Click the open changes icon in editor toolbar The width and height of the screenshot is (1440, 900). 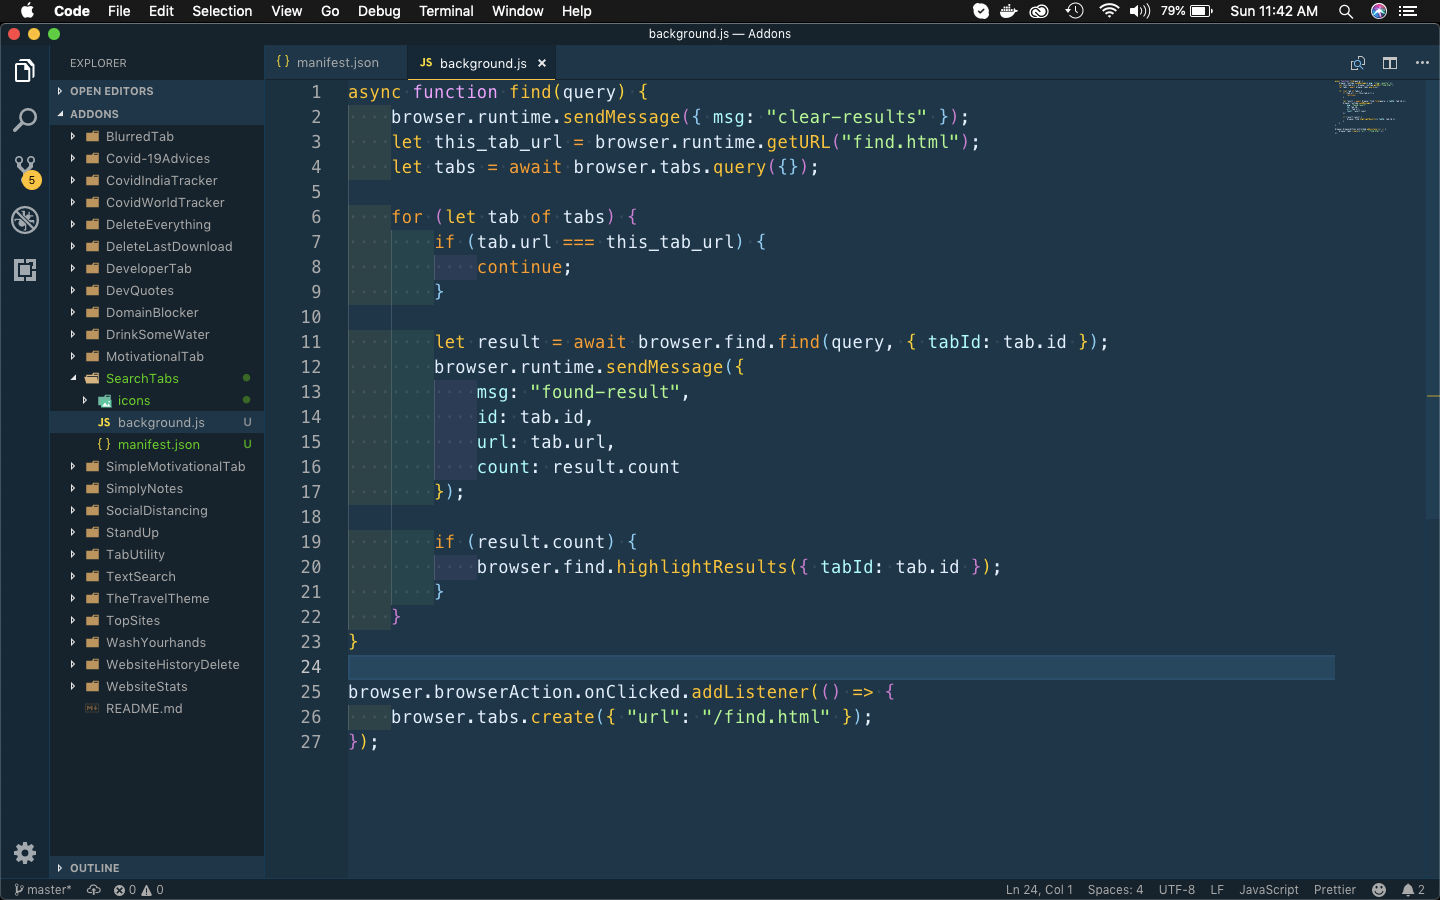click(x=1358, y=63)
